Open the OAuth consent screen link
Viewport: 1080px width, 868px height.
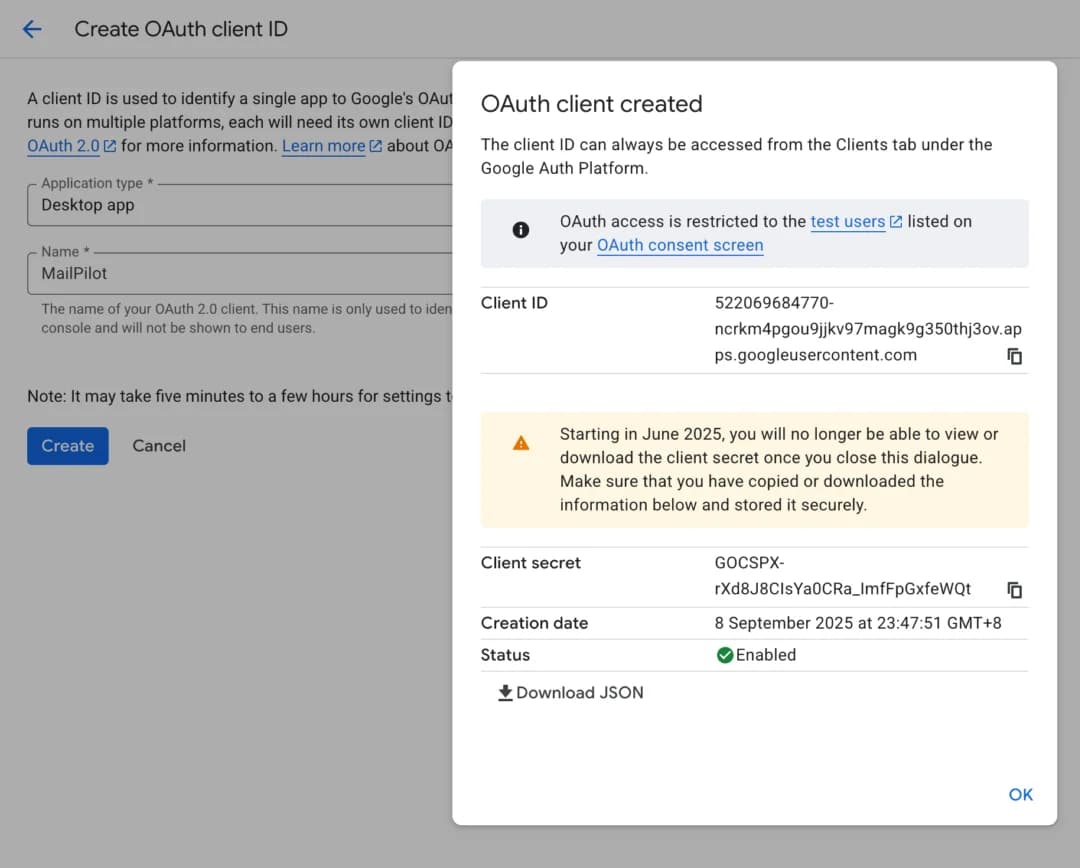click(x=680, y=245)
